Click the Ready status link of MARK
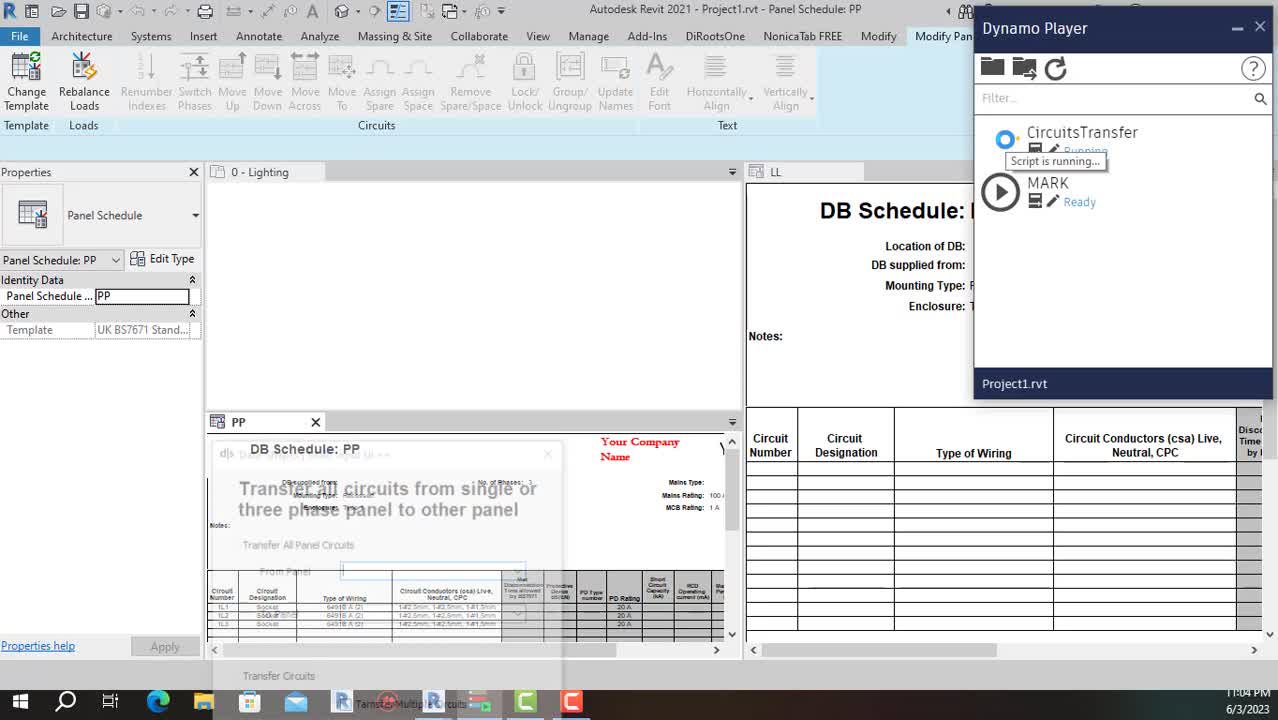The image size is (1278, 720). pyautogui.click(x=1079, y=202)
